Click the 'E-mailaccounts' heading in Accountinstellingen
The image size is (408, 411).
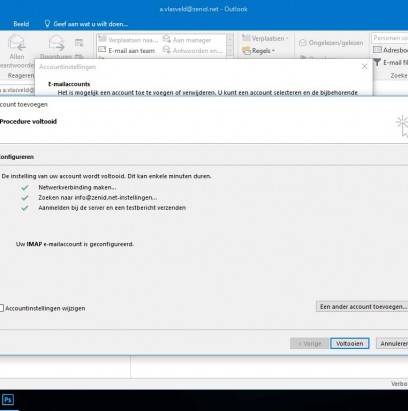coord(69,84)
